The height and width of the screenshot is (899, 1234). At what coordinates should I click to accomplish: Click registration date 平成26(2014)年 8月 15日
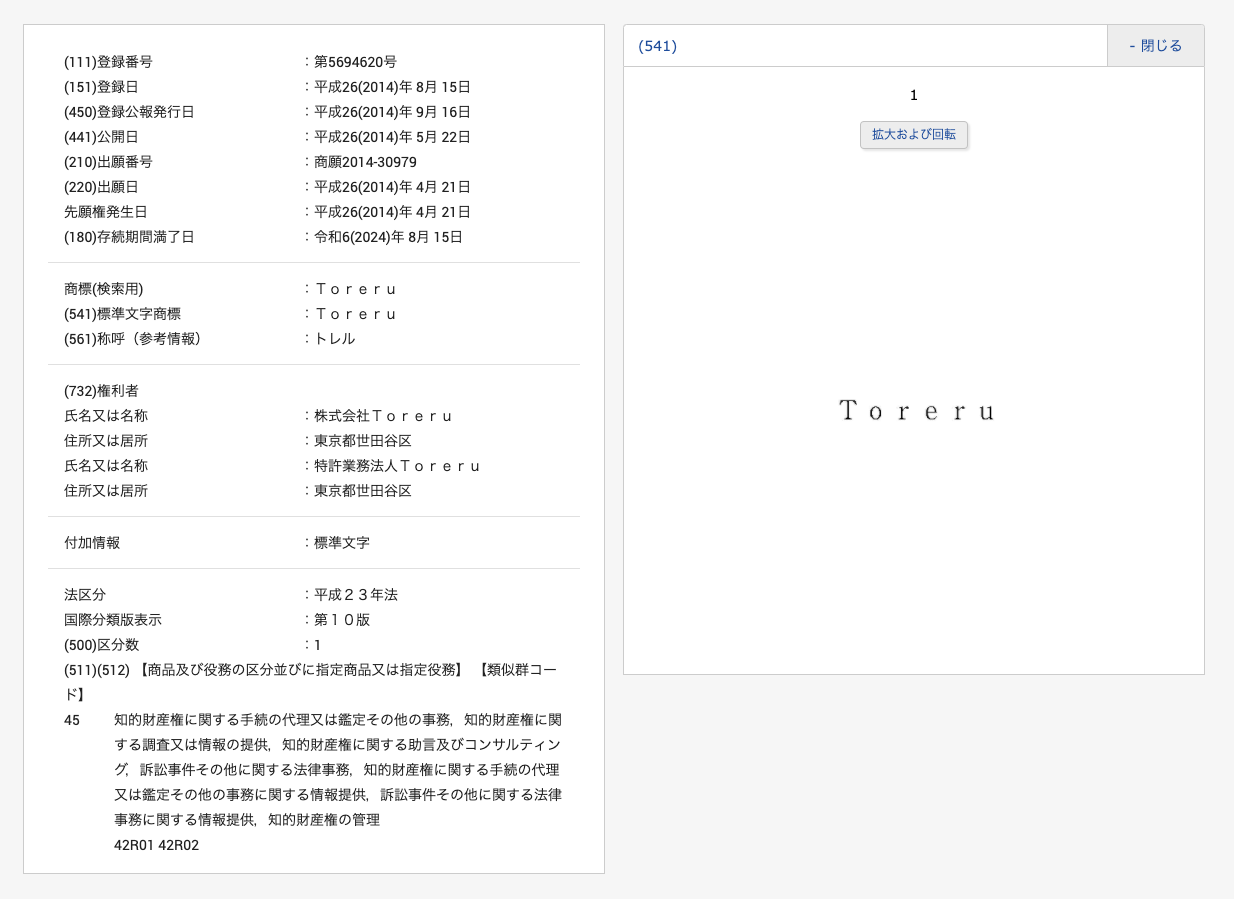[392, 87]
